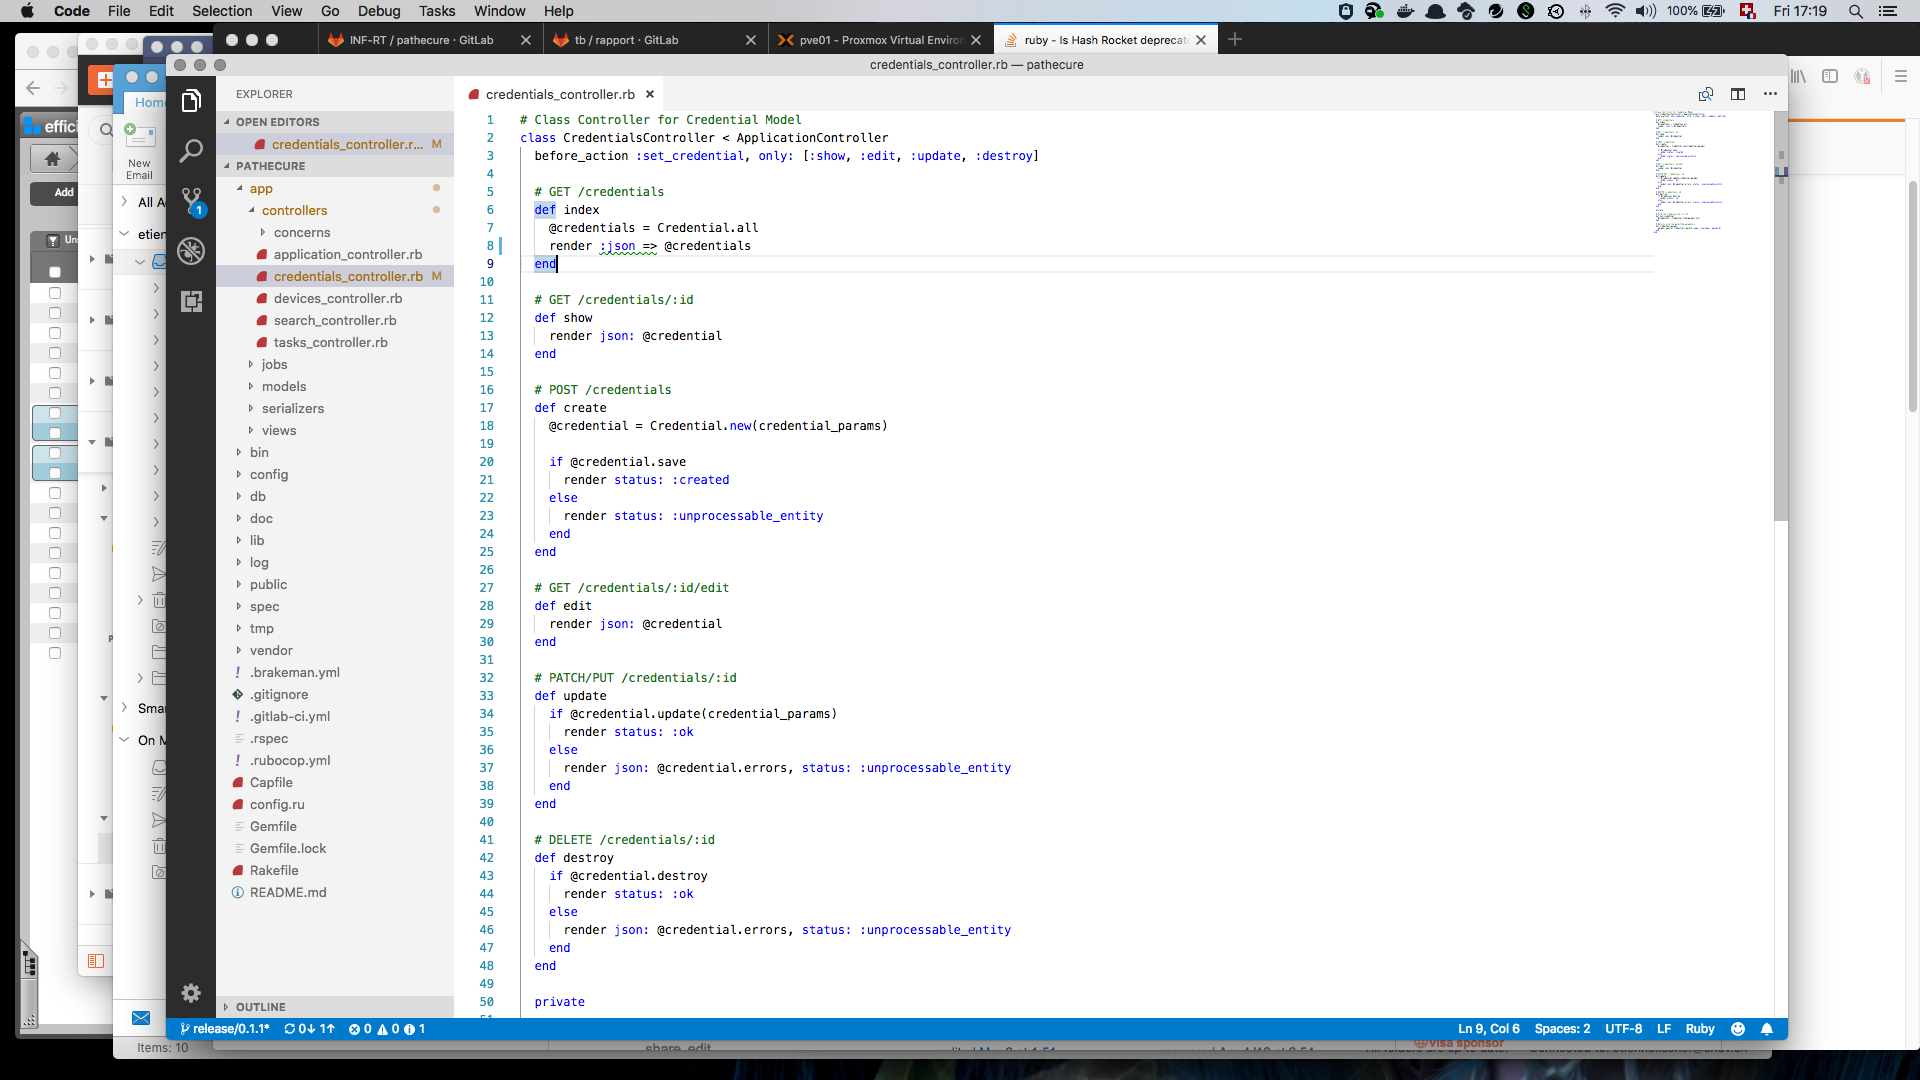The image size is (1920, 1080).
Task: Open devices_controller.rb file
Action: point(337,299)
